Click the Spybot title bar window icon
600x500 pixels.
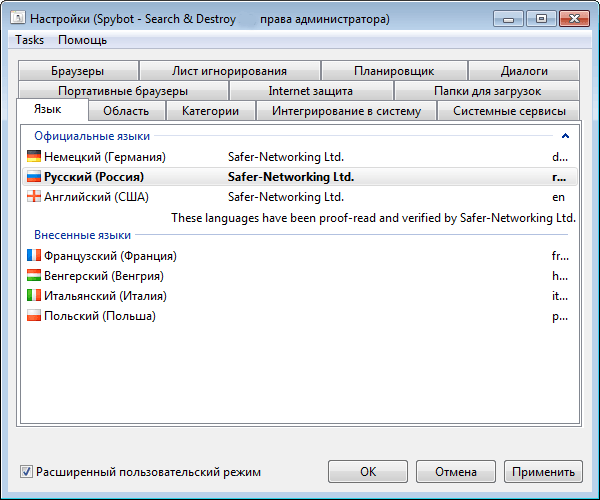click(x=18, y=18)
